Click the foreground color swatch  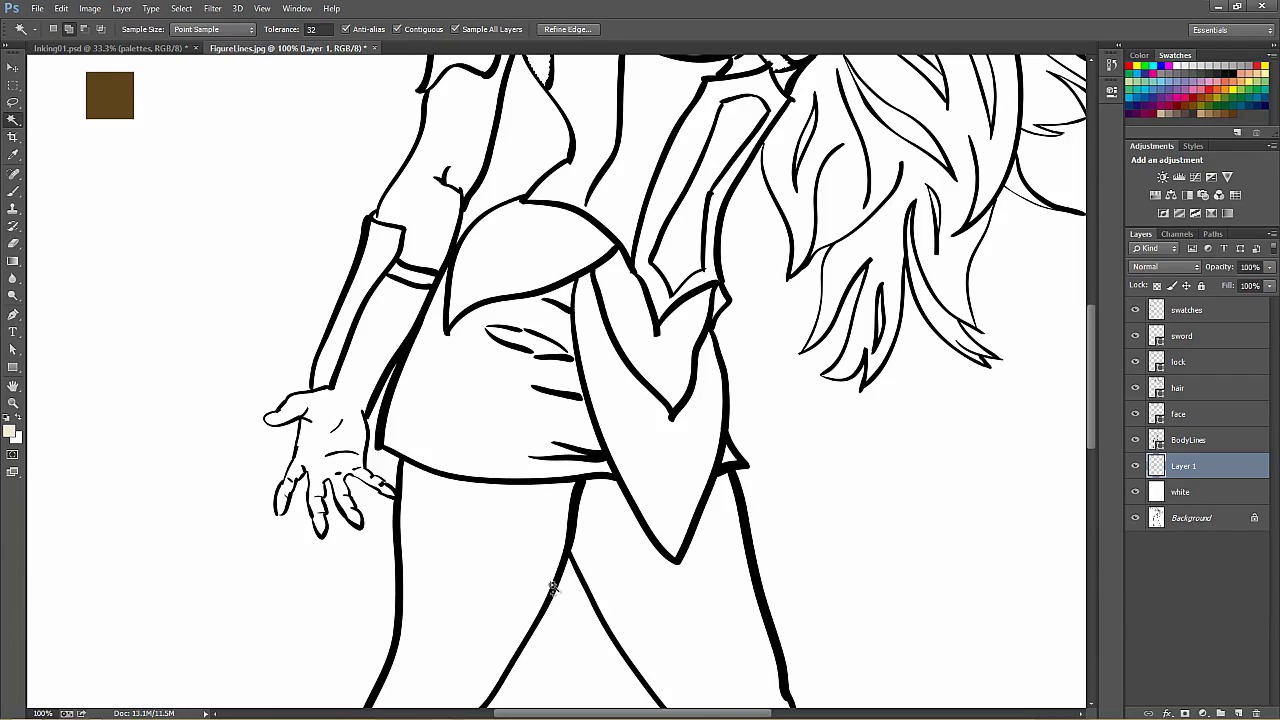pyautogui.click(x=9, y=429)
